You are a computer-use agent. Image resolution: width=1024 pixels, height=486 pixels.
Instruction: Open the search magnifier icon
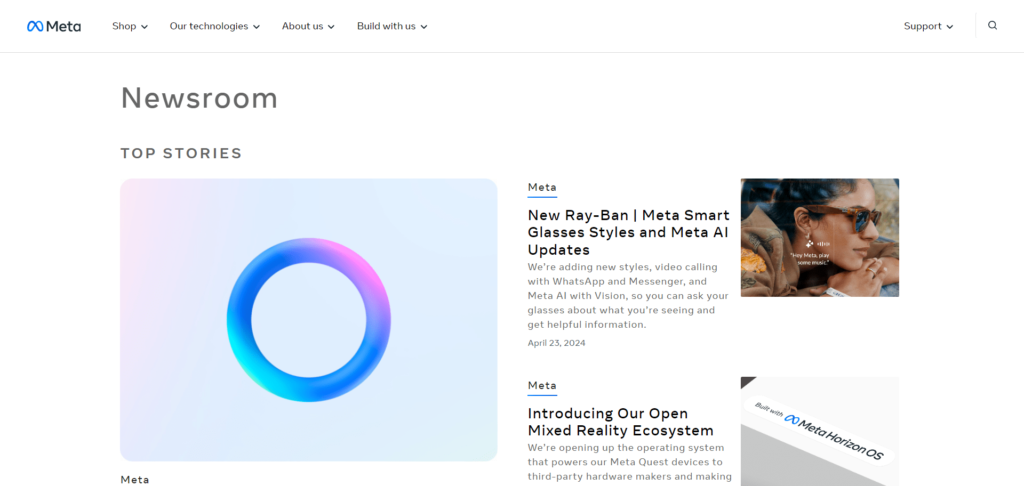click(993, 25)
